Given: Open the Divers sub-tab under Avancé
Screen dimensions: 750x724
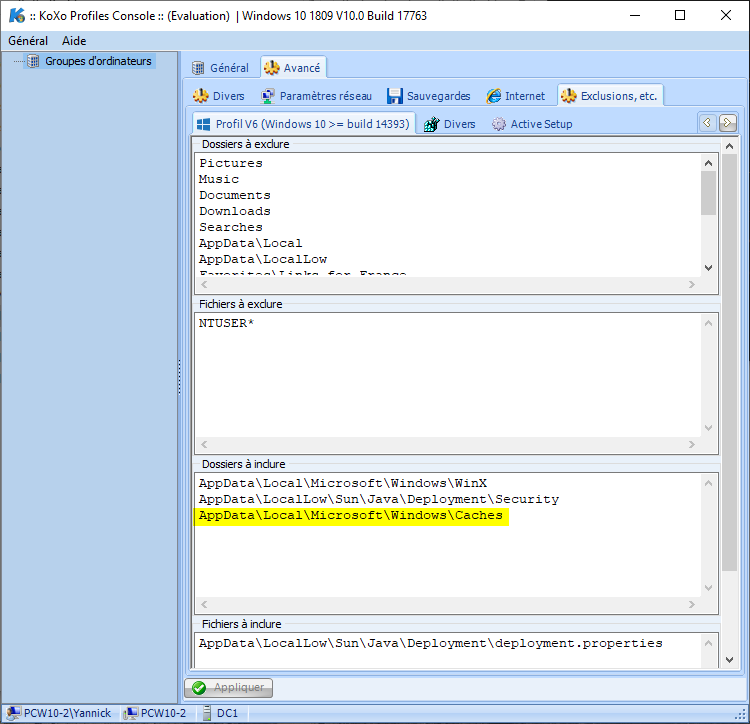Looking at the screenshot, I should tap(219, 96).
